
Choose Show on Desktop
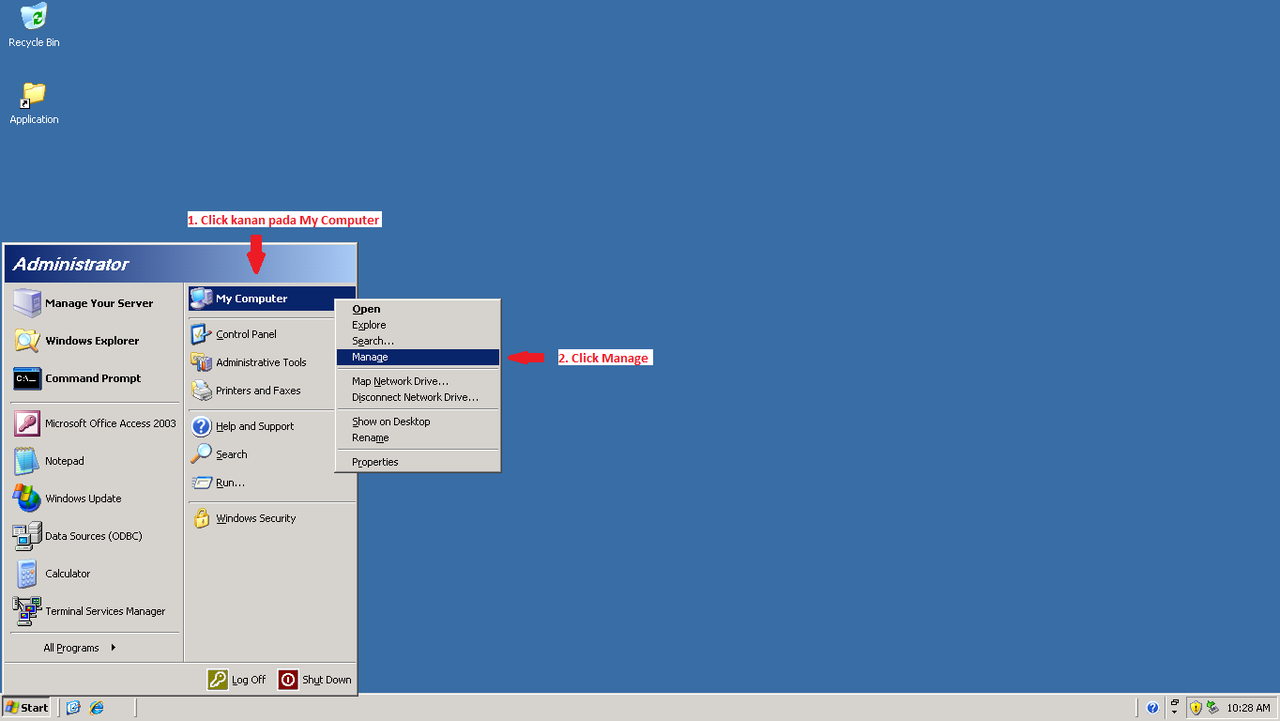[417, 421]
